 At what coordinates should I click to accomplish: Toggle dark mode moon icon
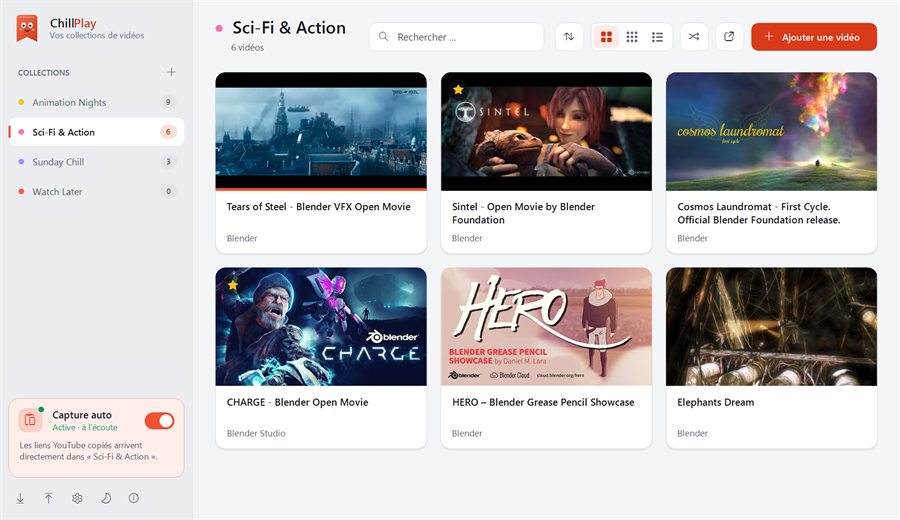click(106, 498)
